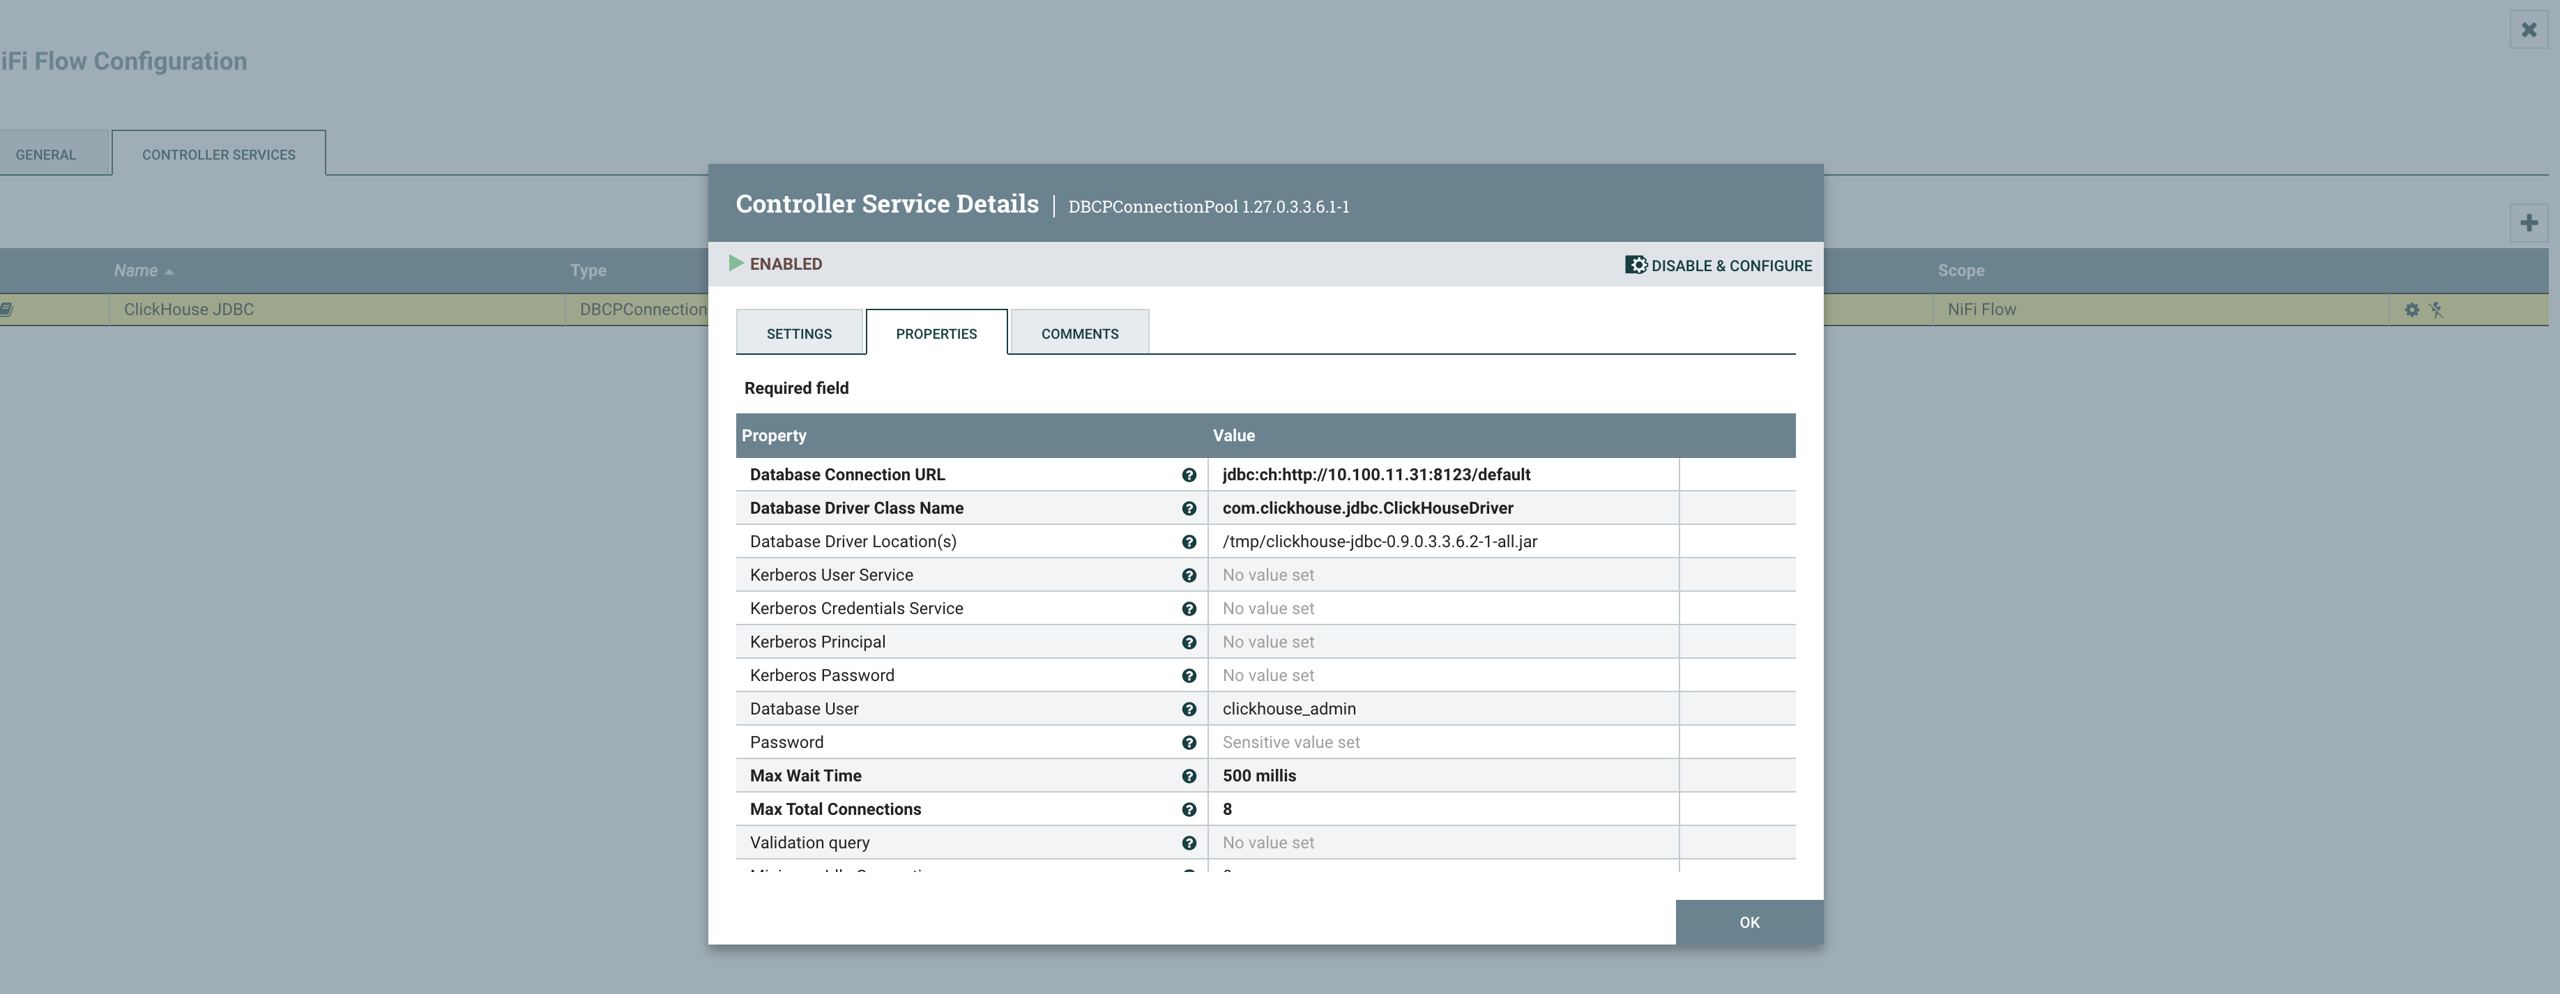Screen dimensions: 2560x994
Task: Select the Controller Services tab
Action: coord(219,153)
